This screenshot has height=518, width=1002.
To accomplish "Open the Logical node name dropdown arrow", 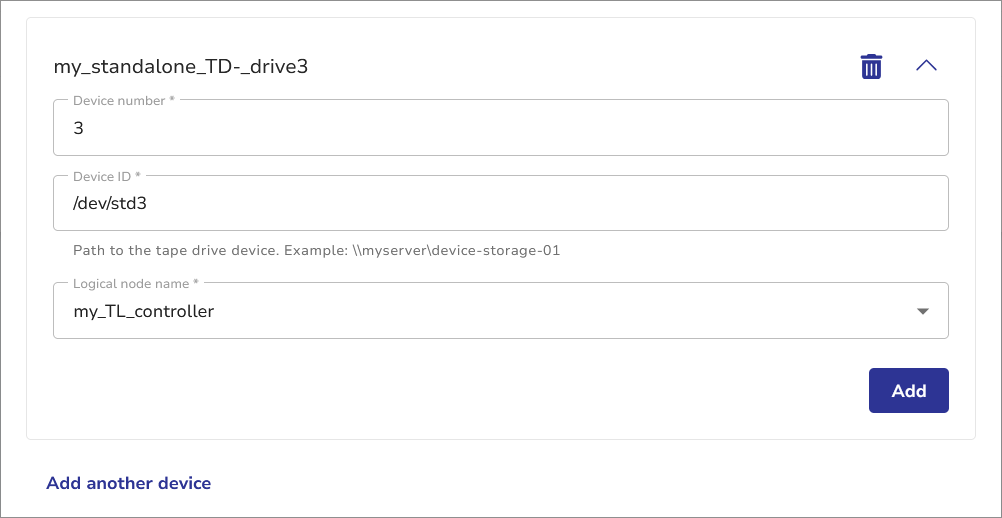I will coord(923,311).
